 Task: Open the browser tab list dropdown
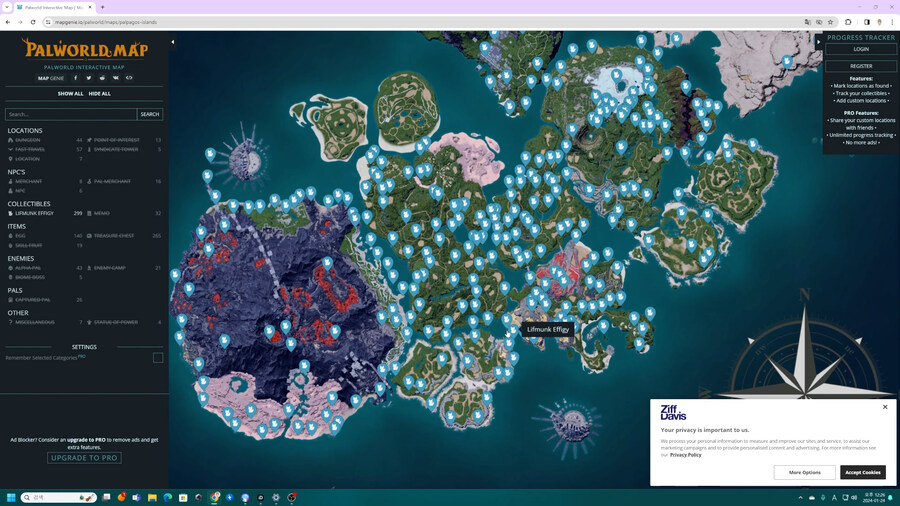point(7,7)
